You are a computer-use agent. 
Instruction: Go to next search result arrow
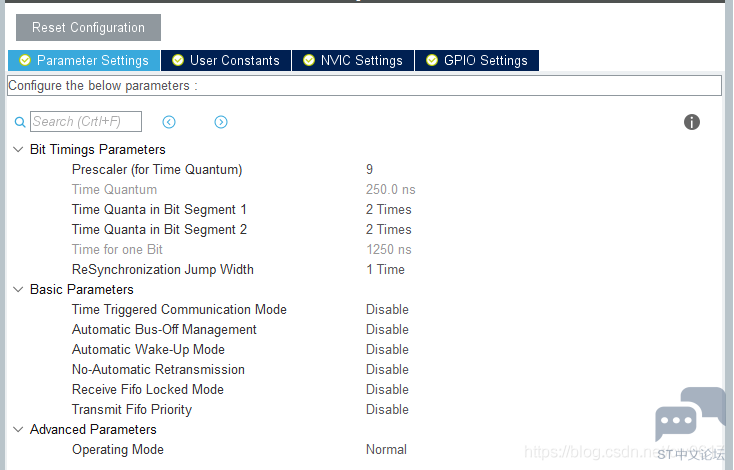(221, 122)
